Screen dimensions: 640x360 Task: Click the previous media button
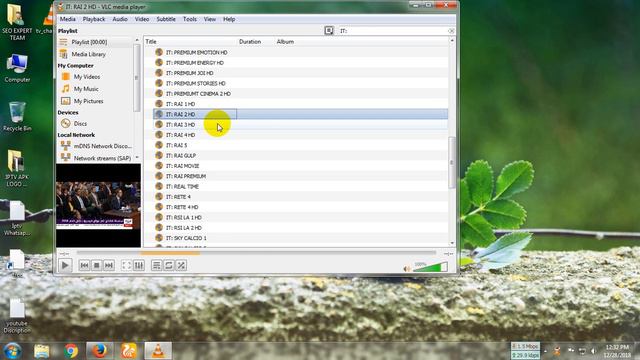pos(84,265)
